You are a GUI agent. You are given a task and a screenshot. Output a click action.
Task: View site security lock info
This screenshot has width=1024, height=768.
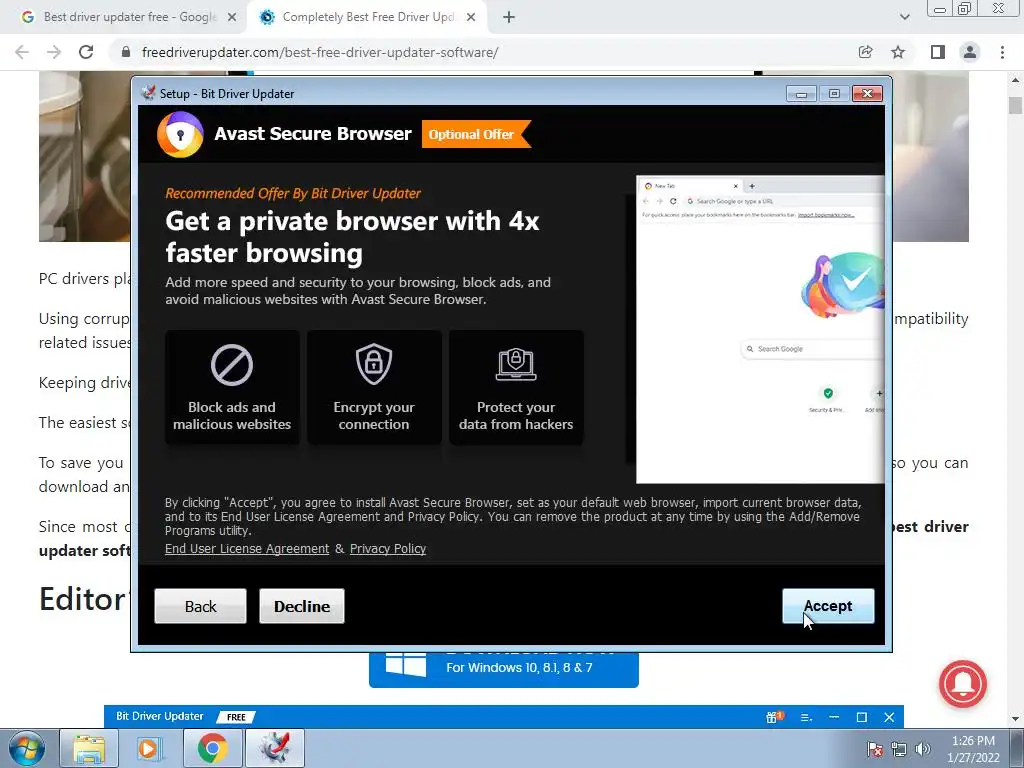click(126, 52)
